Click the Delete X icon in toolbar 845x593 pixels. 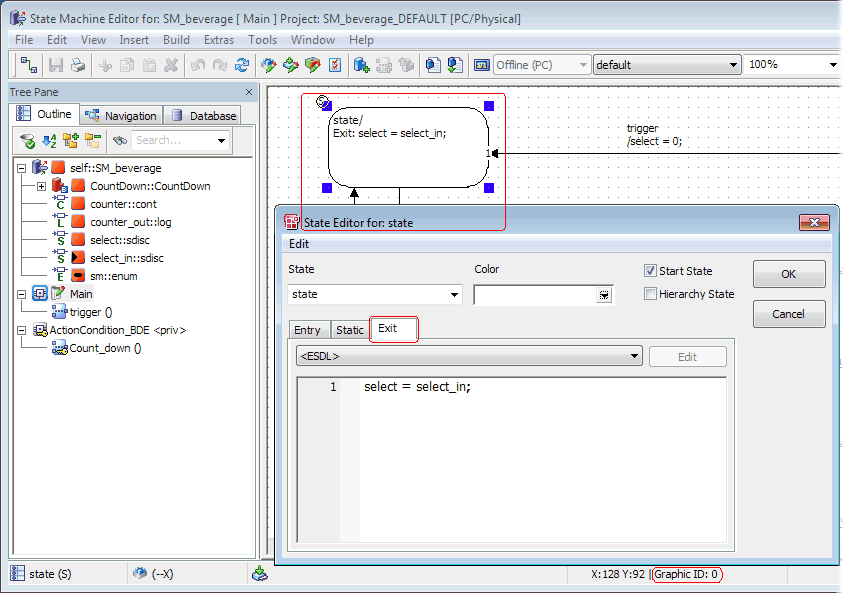coord(171,65)
